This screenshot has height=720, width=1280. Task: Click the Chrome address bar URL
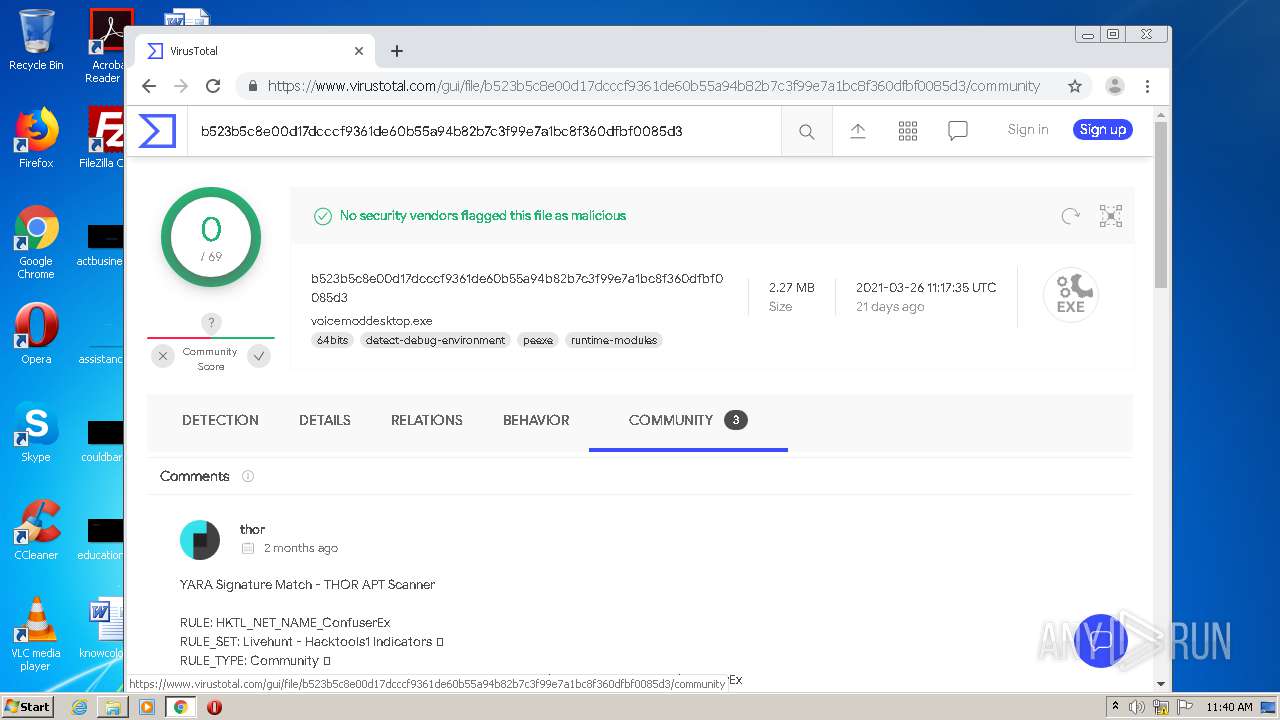(x=654, y=86)
